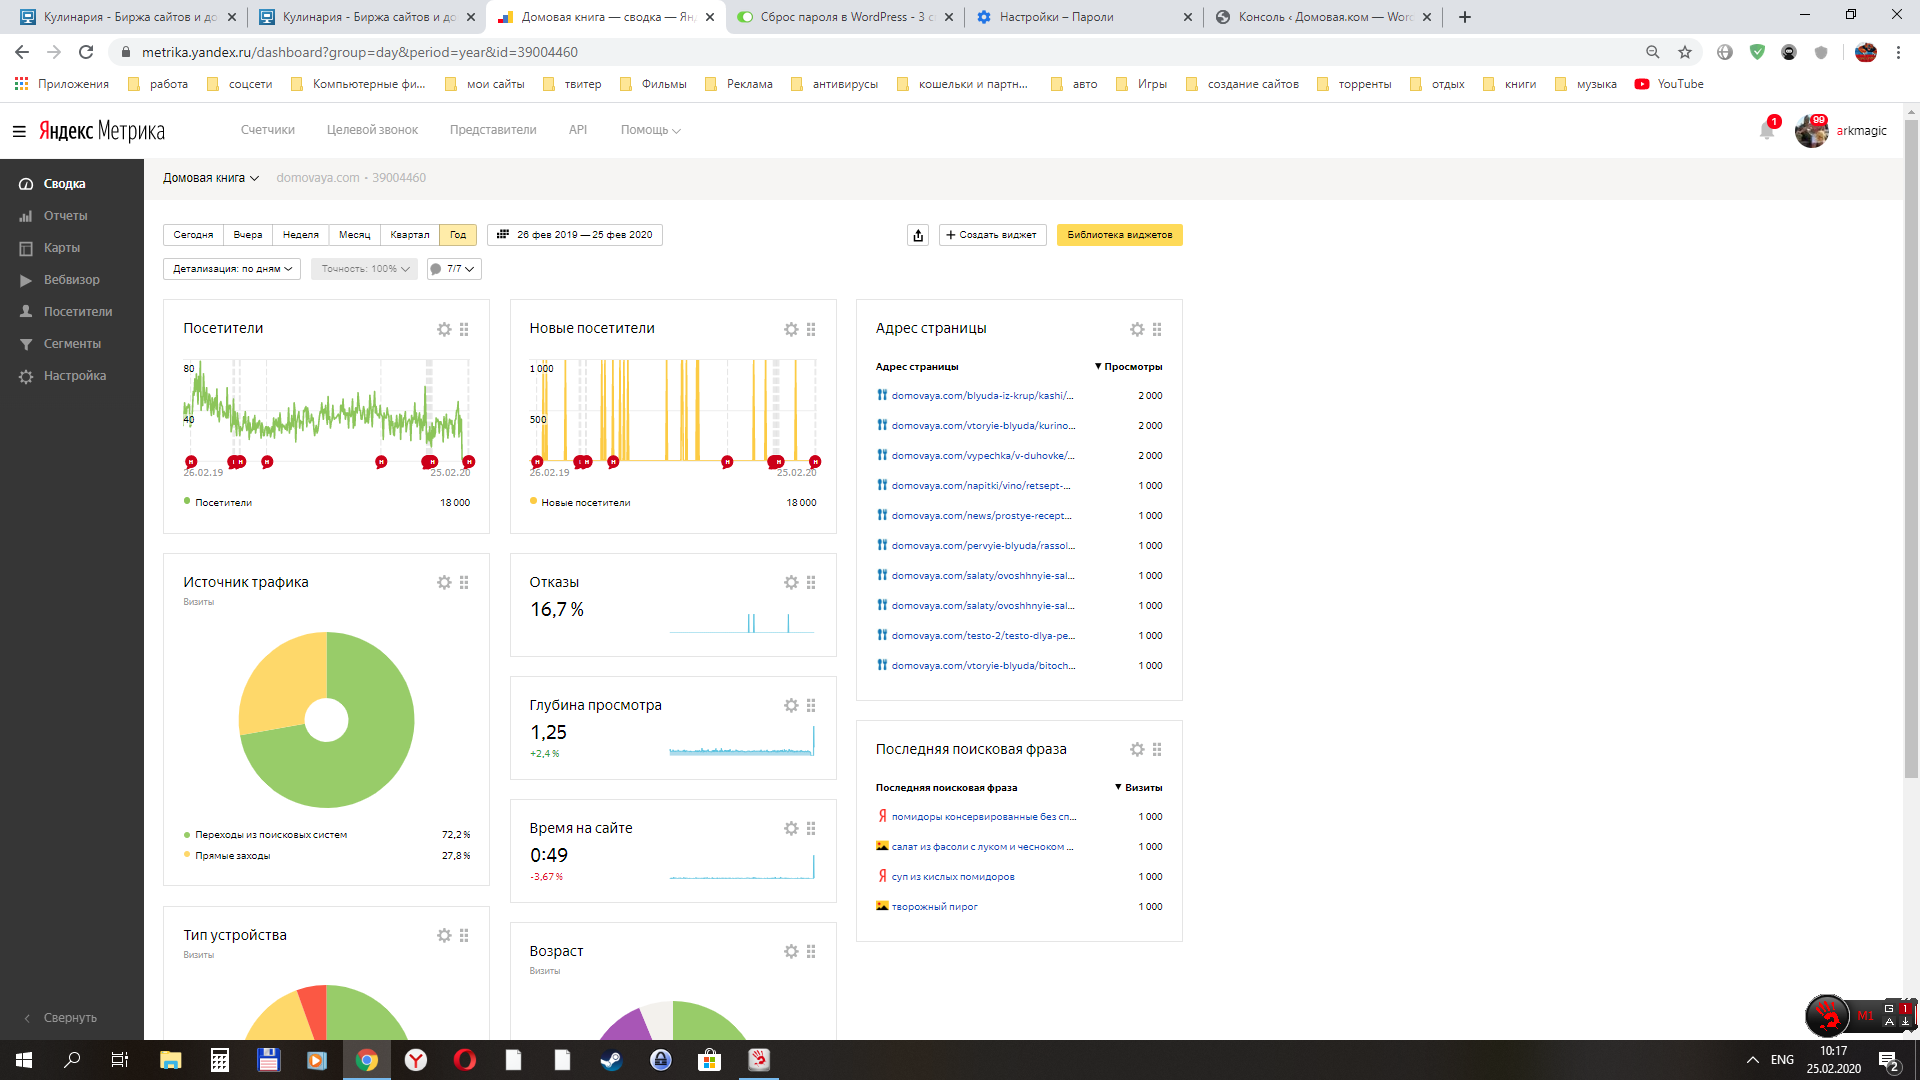Viewport: 1920px width, 1080px height.
Task: Click the Библиотека виджетов button
Action: (x=1119, y=235)
